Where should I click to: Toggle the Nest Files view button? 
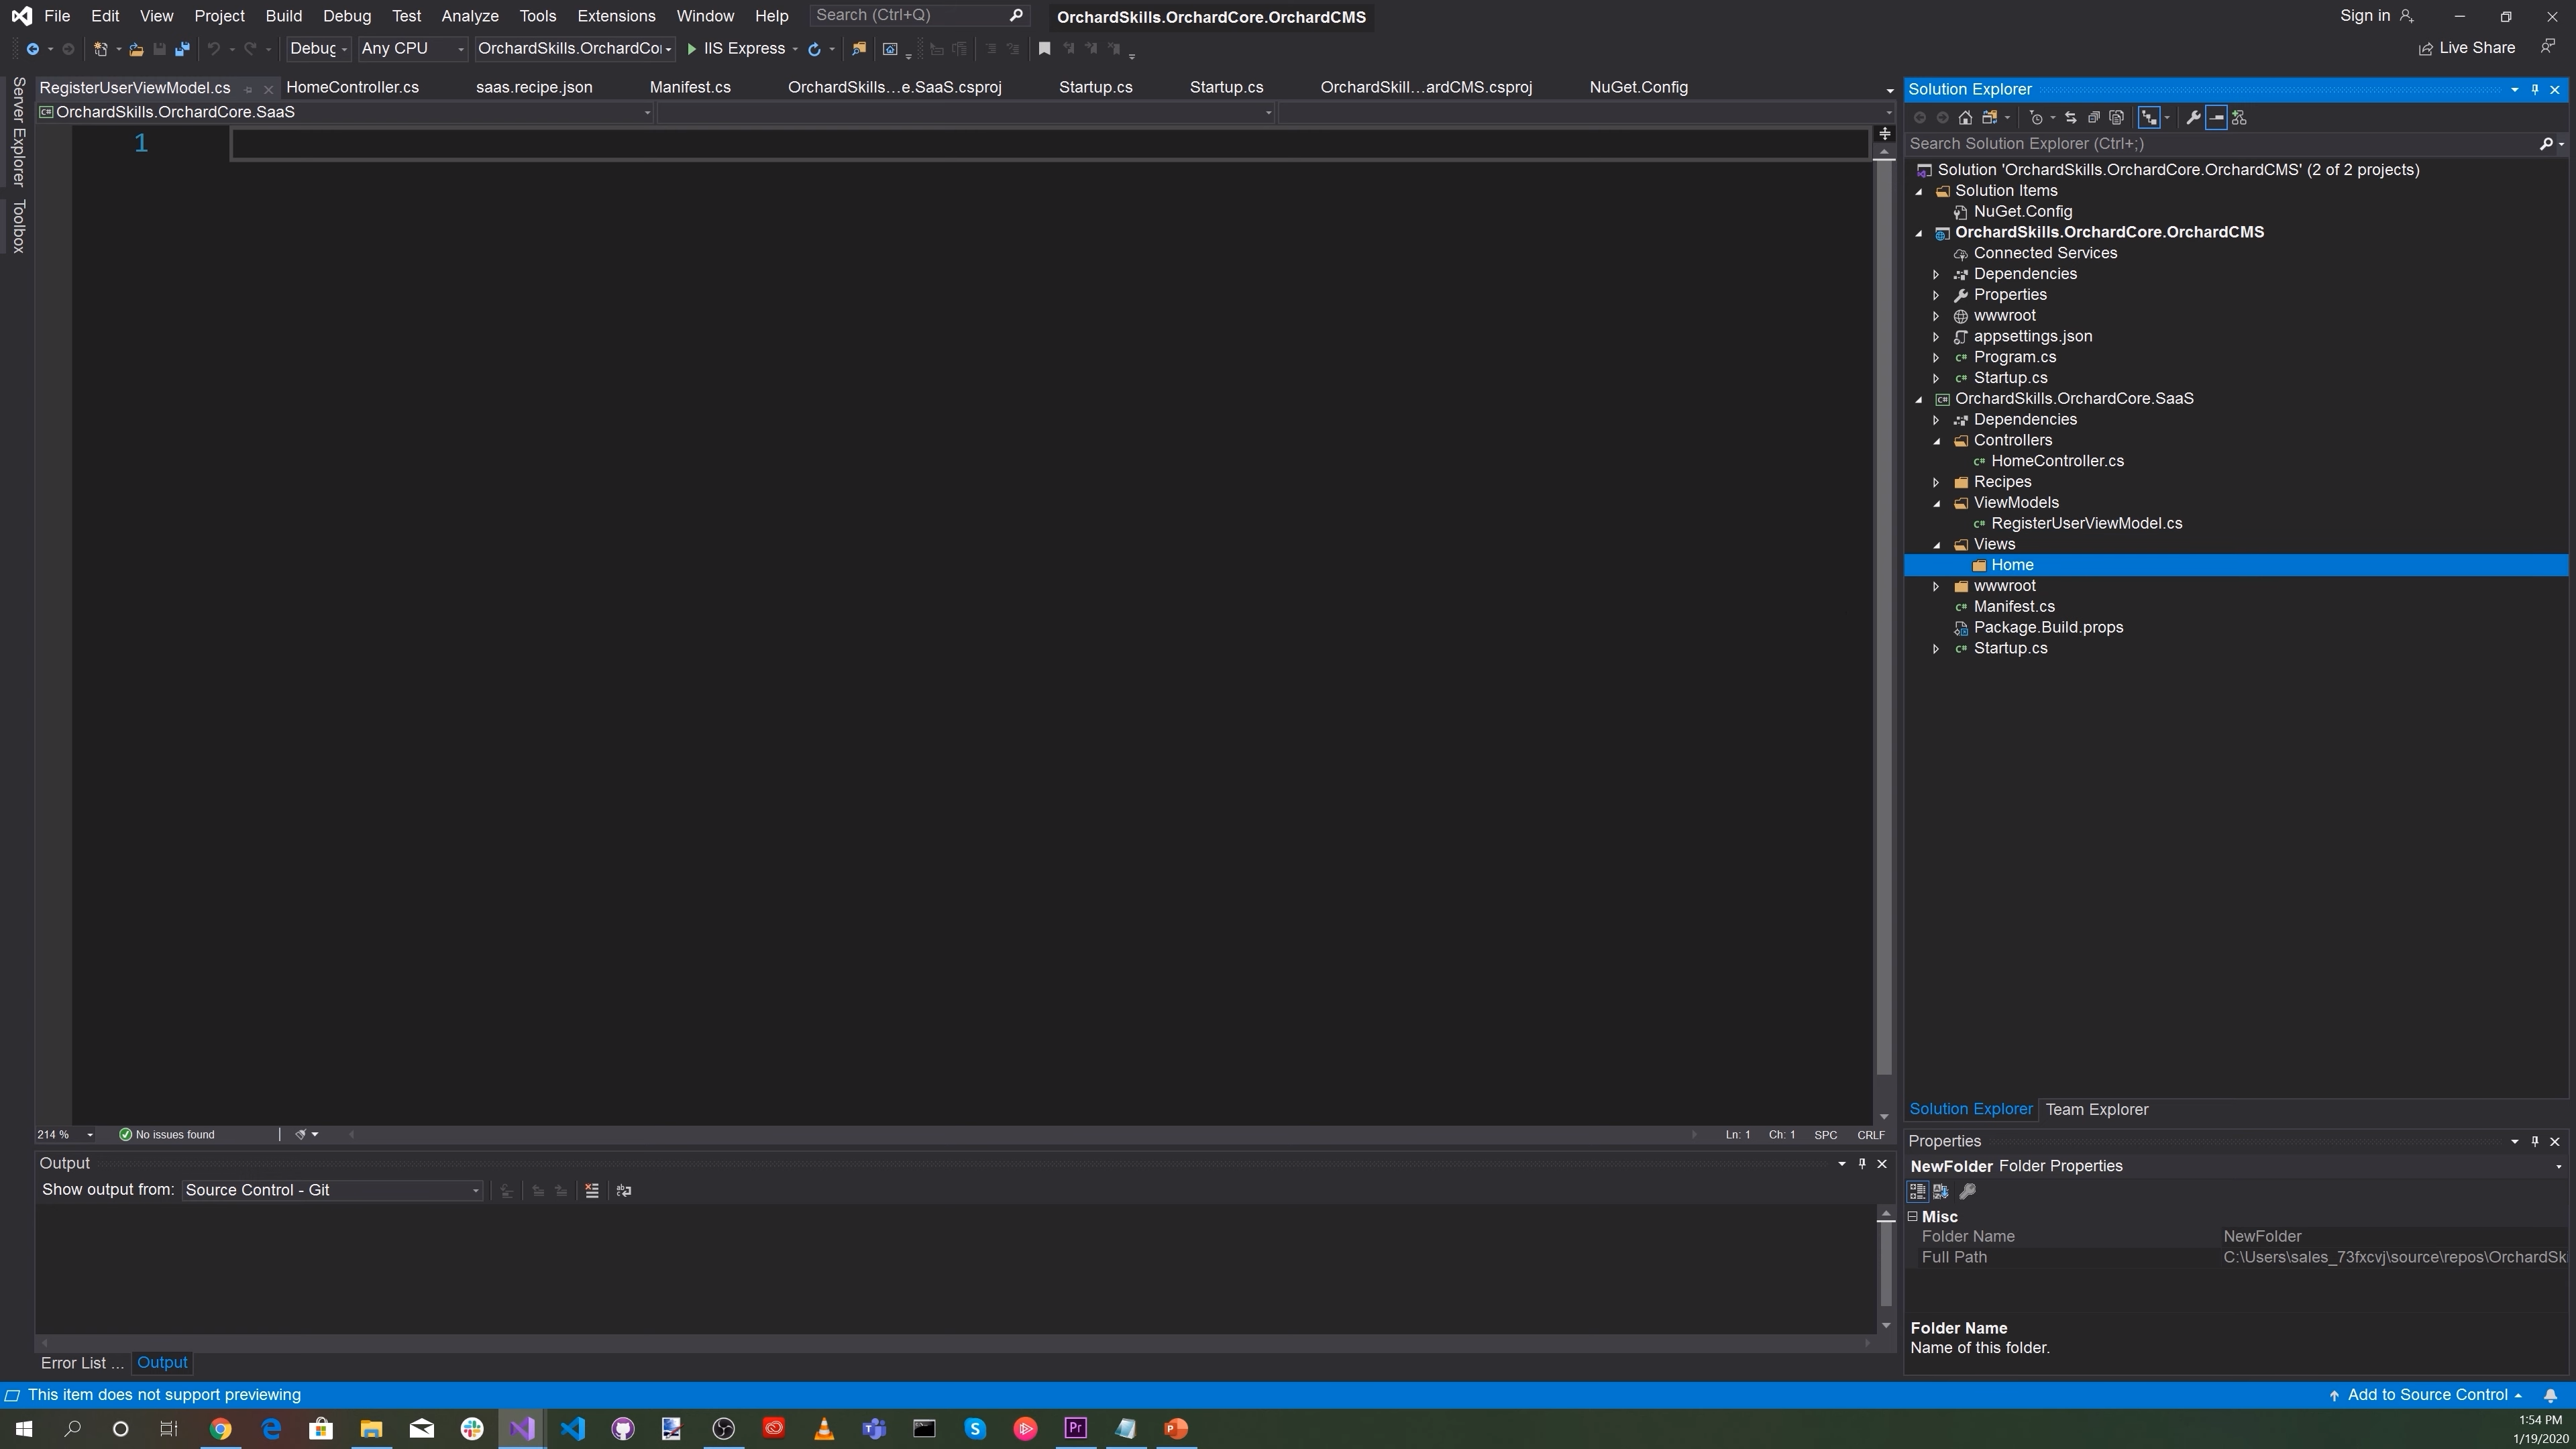point(2149,118)
